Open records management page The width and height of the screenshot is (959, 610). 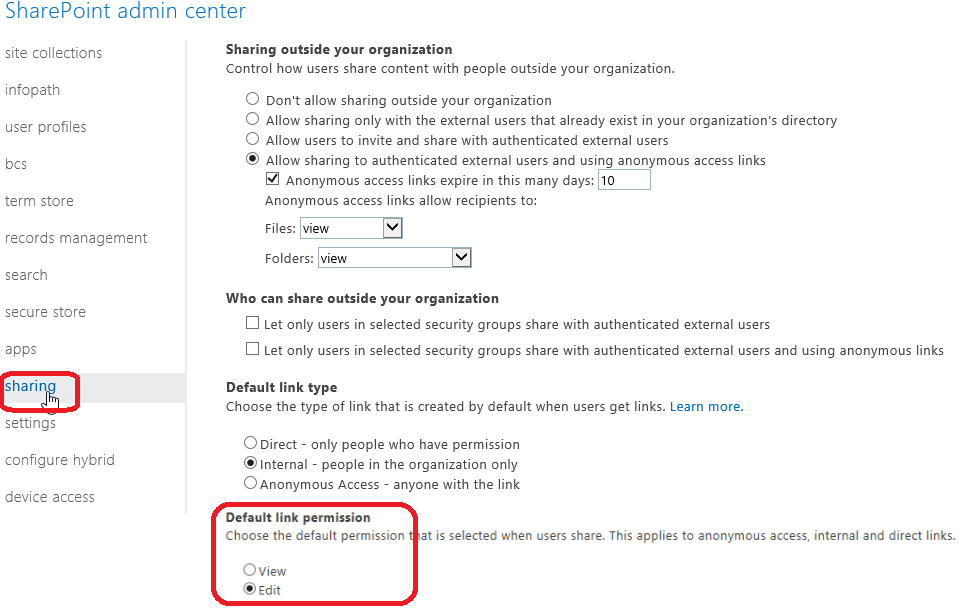click(x=76, y=238)
